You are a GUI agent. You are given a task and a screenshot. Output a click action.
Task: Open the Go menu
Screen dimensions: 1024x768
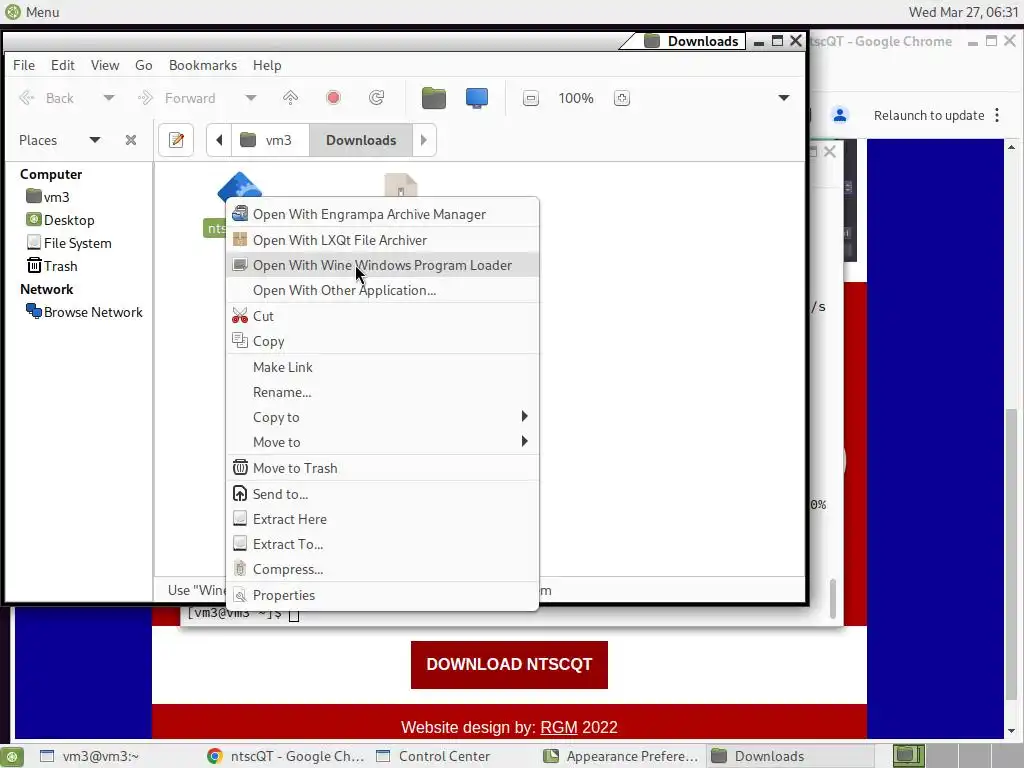[144, 65]
